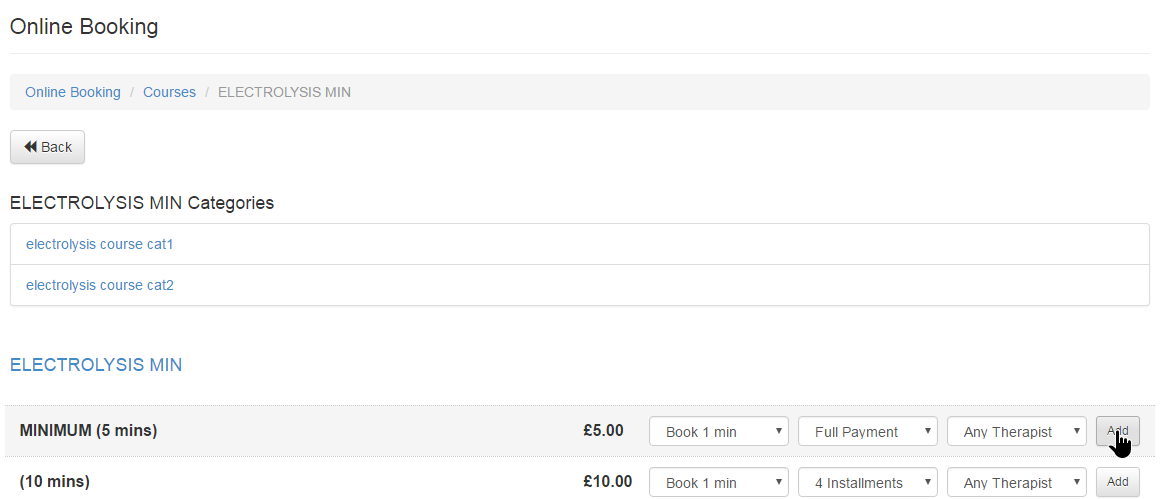Click the Online Booking page heading
Image resolution: width=1168 pixels, height=499 pixels.
click(84, 27)
